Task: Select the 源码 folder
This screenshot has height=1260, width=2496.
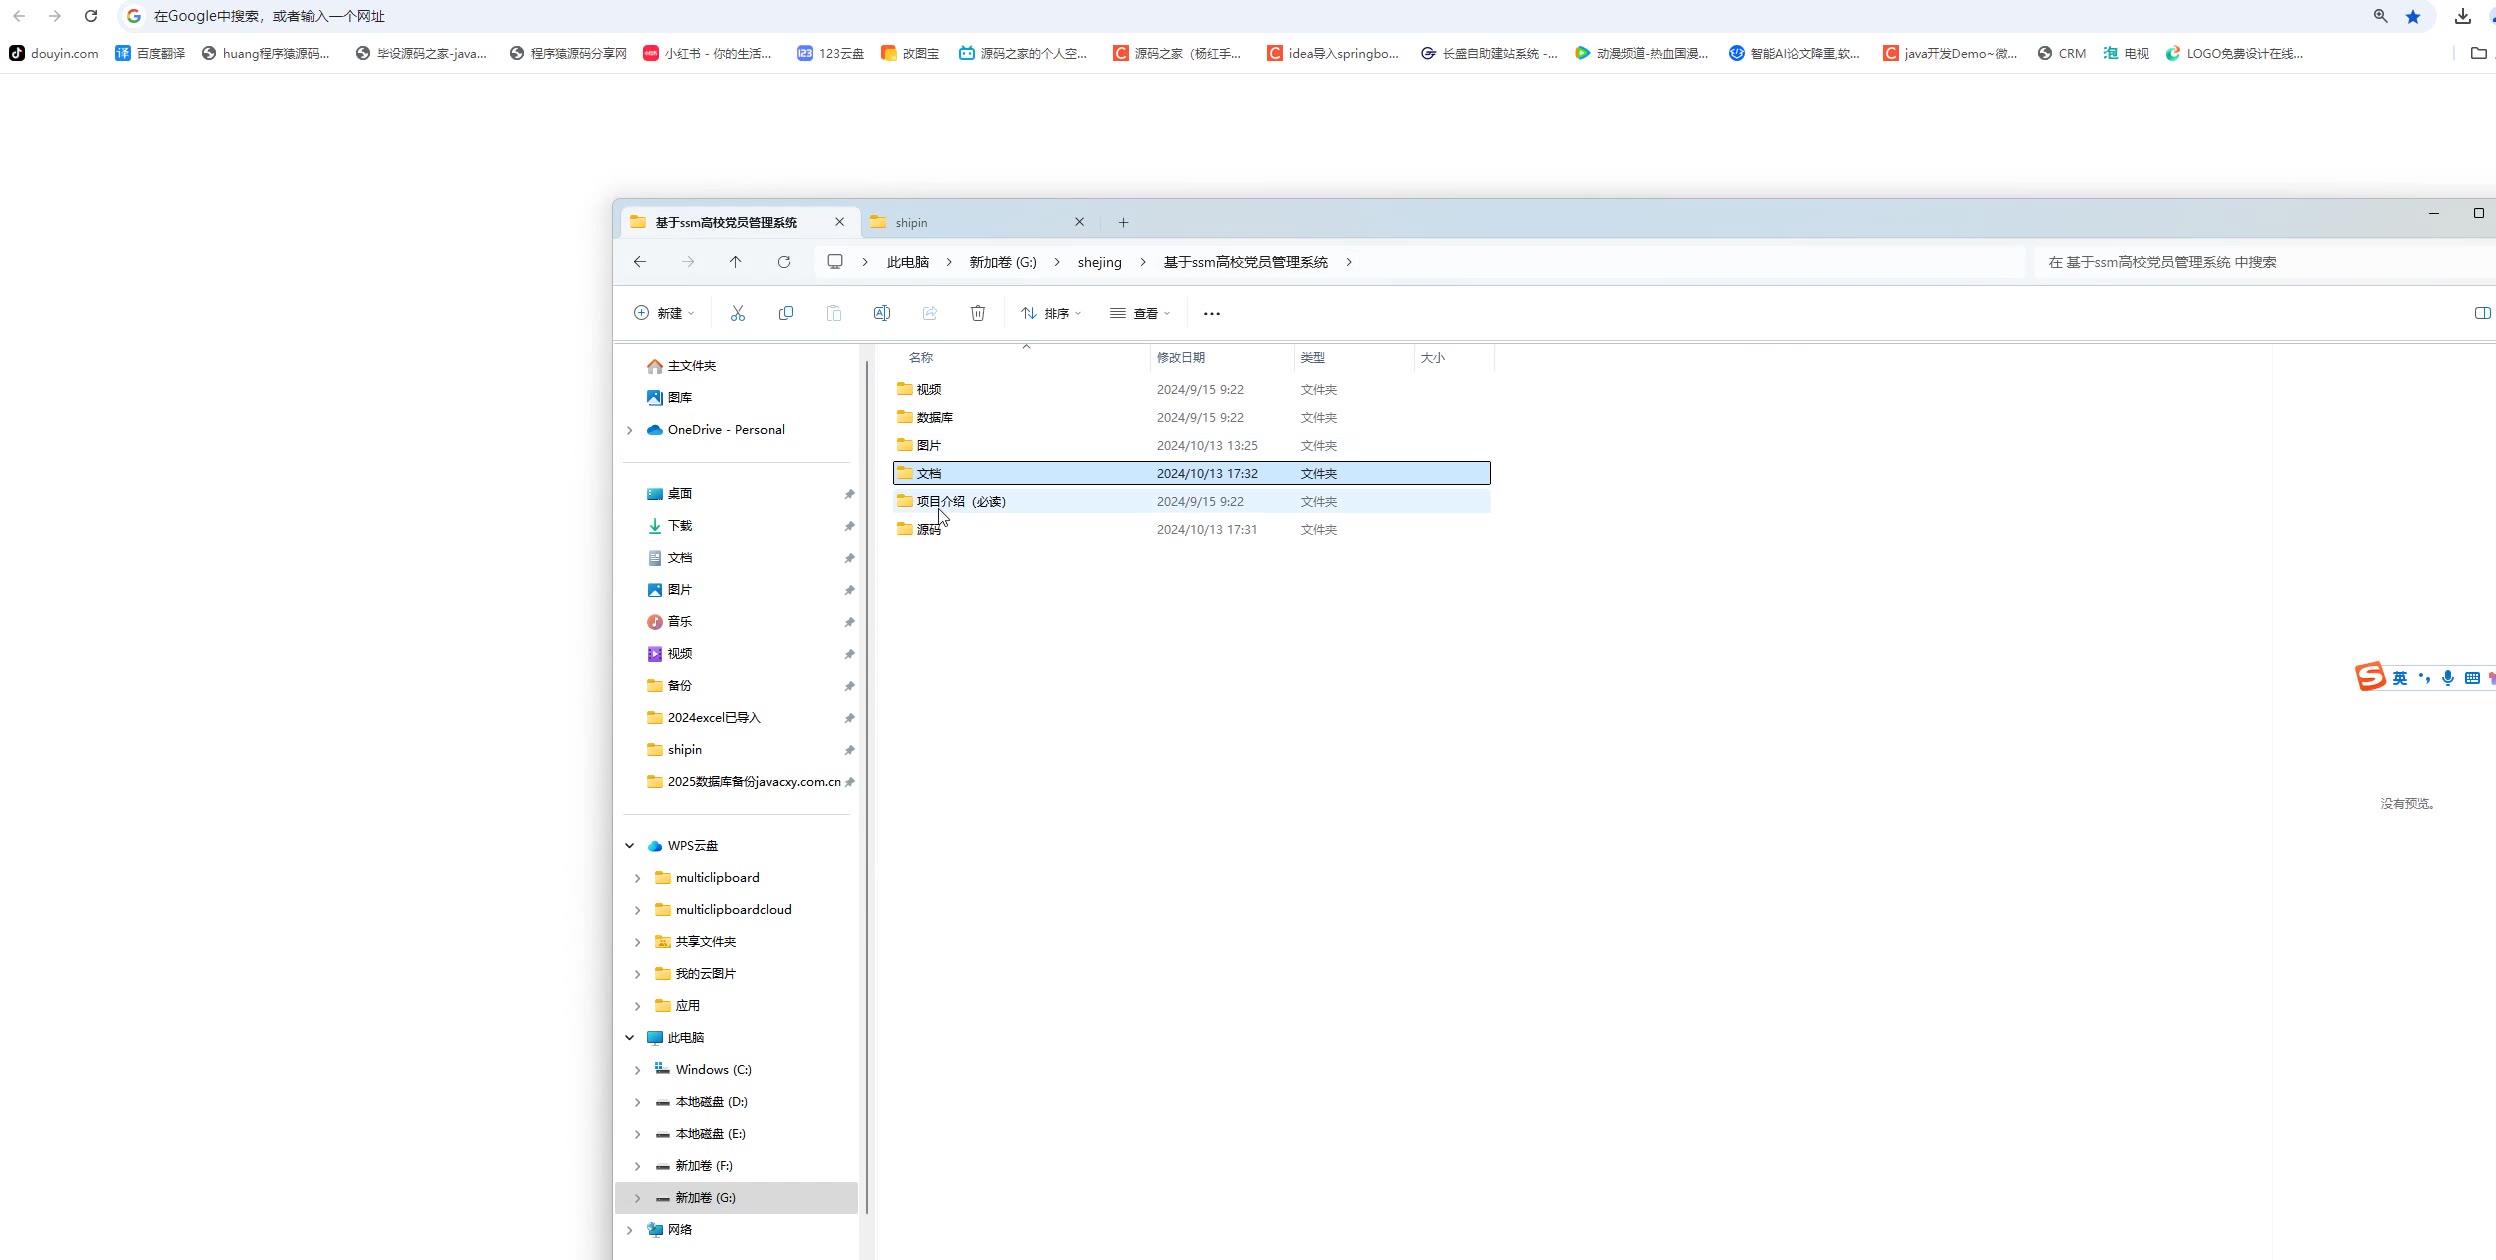Action: pyautogui.click(x=928, y=530)
